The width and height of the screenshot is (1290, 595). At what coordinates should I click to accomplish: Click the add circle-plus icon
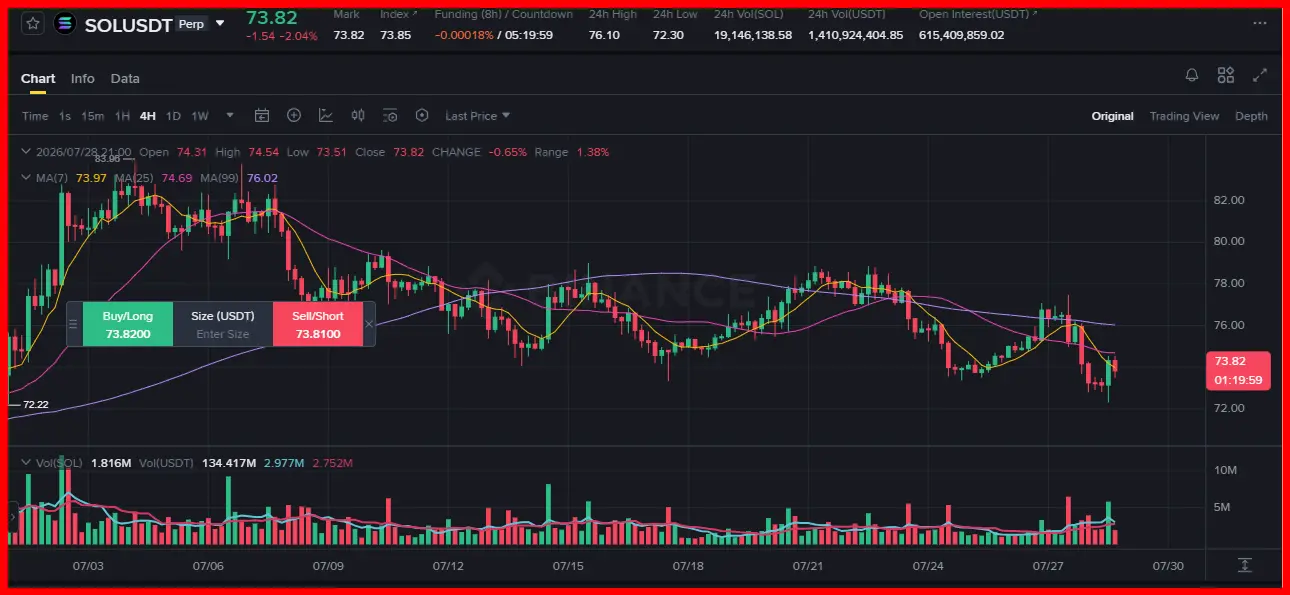[294, 116]
